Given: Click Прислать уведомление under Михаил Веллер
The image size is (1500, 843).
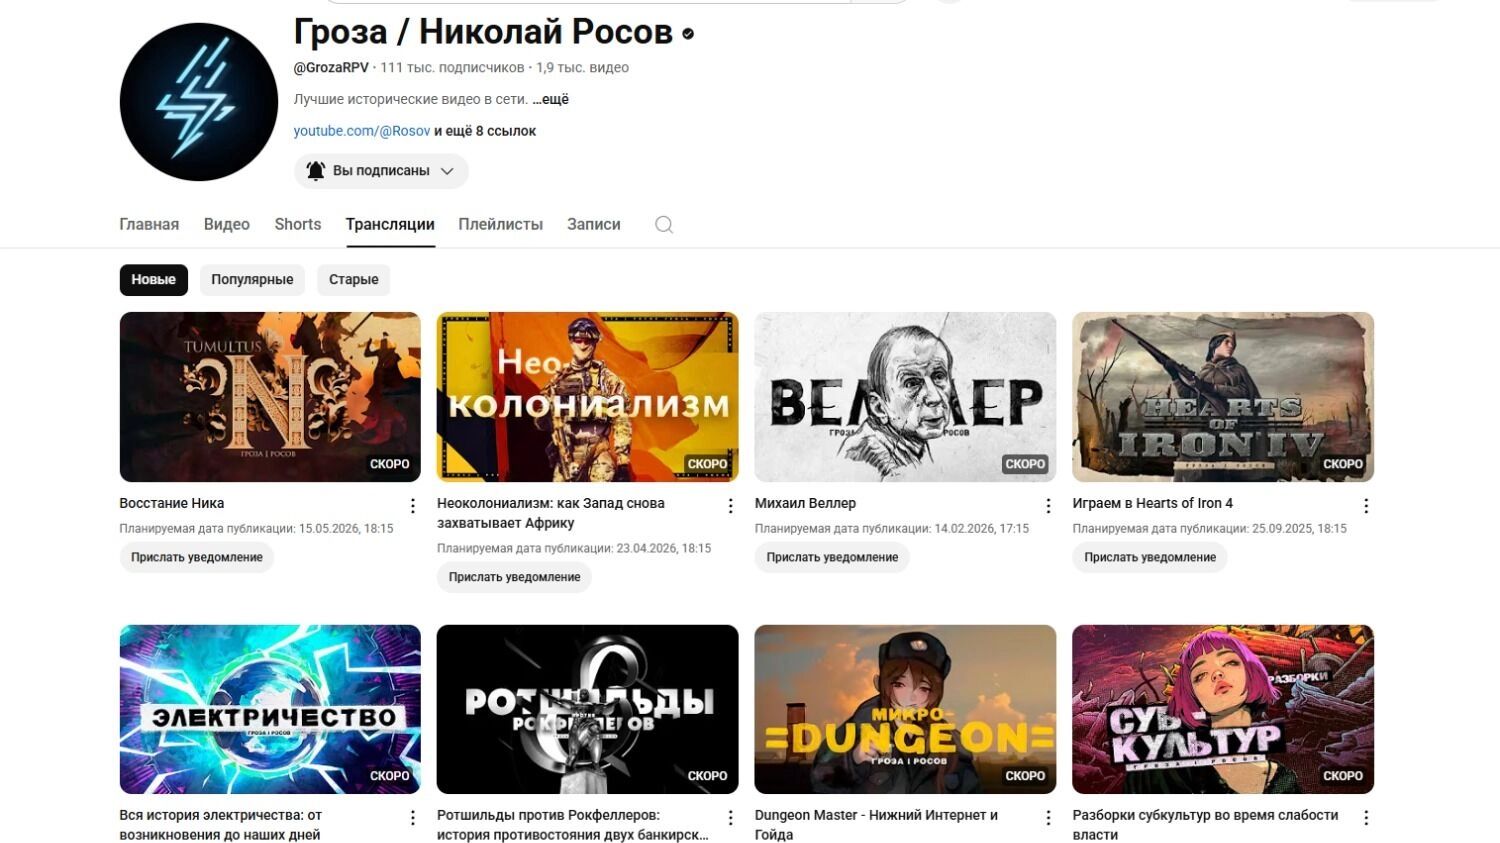Looking at the screenshot, I should point(832,557).
